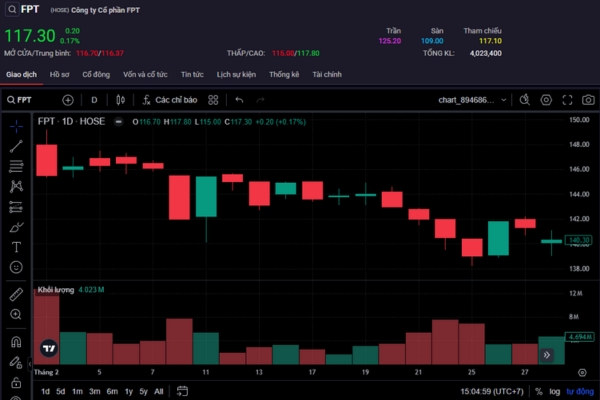Select the Fibonacci retracement lines tool

click(16, 166)
